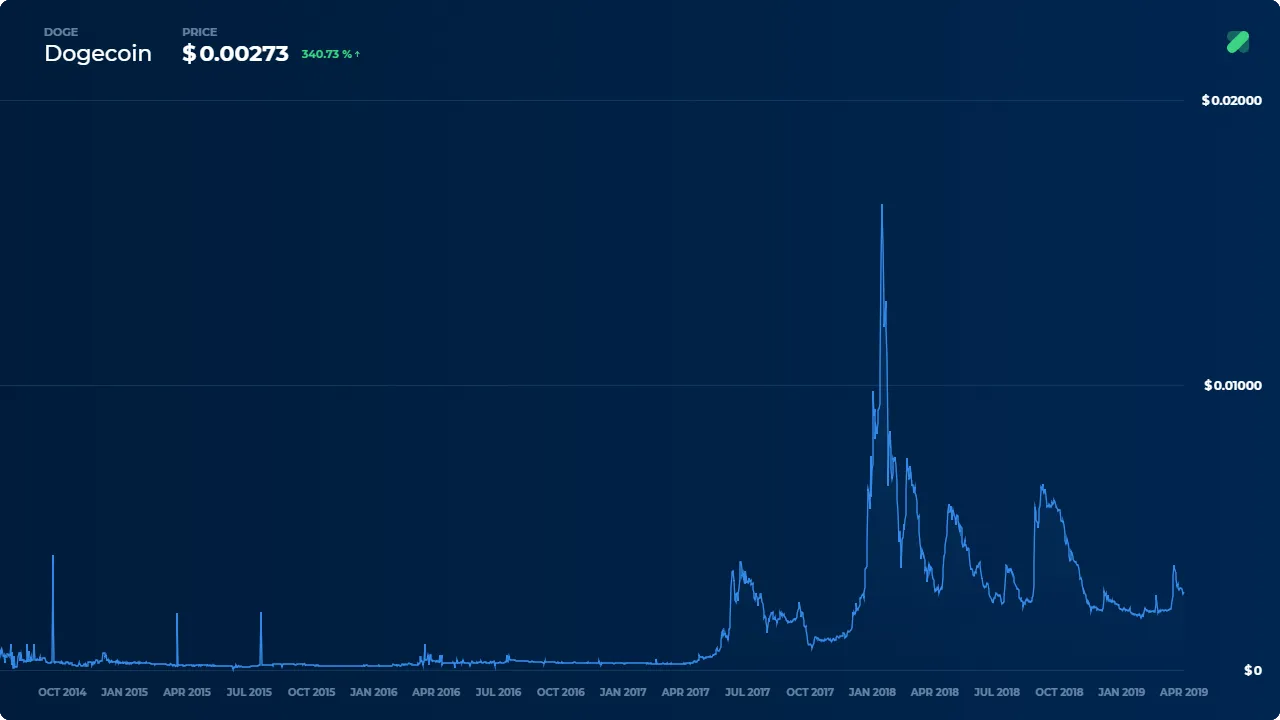Click the APR 2018 date label
This screenshot has height=720, width=1280.
pyautogui.click(x=934, y=692)
